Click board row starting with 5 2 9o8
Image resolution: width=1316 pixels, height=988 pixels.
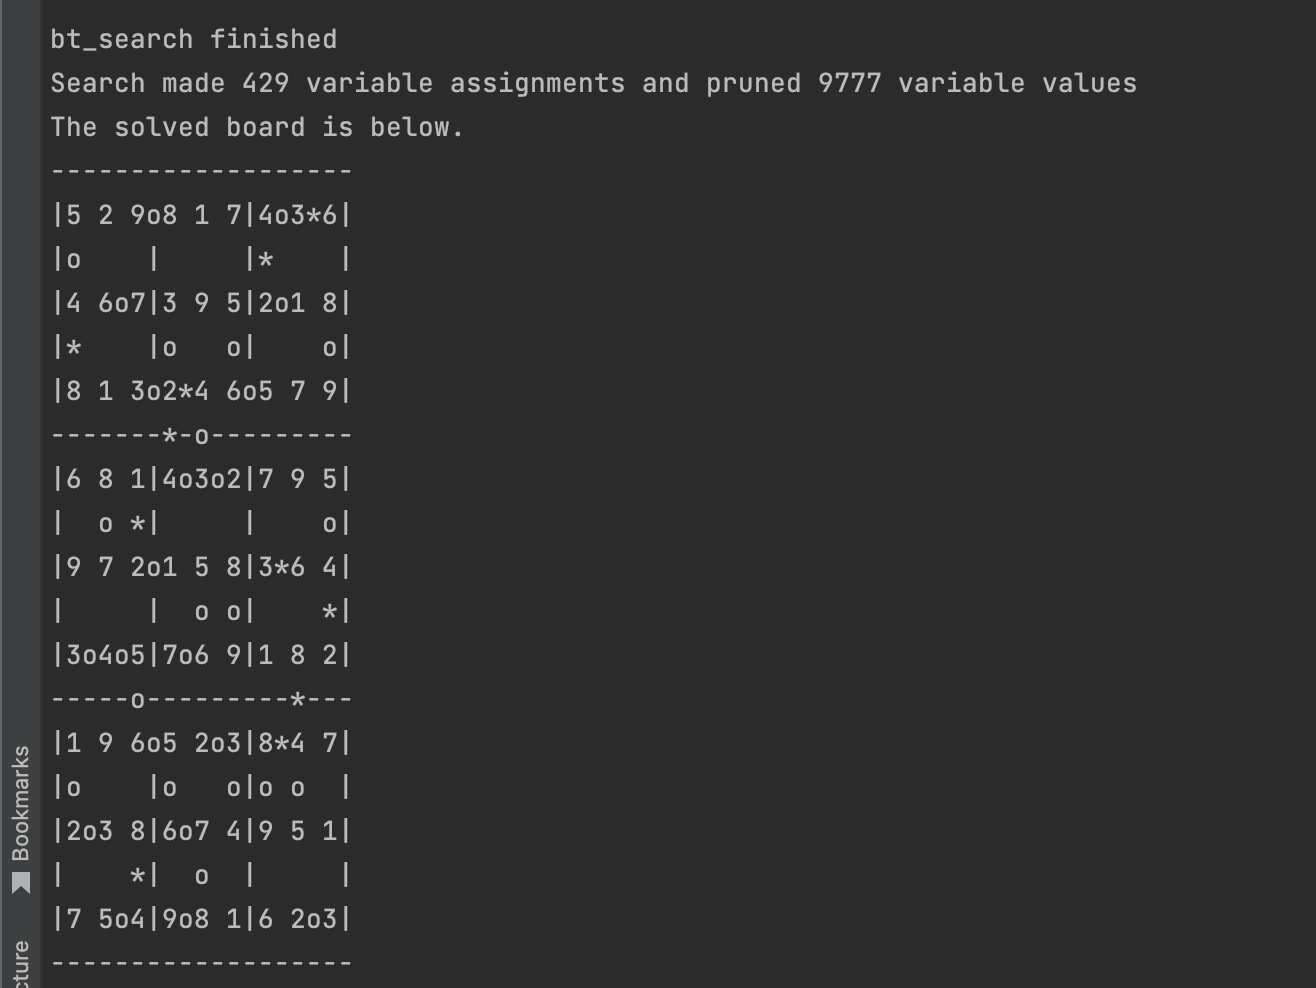[x=201, y=215]
